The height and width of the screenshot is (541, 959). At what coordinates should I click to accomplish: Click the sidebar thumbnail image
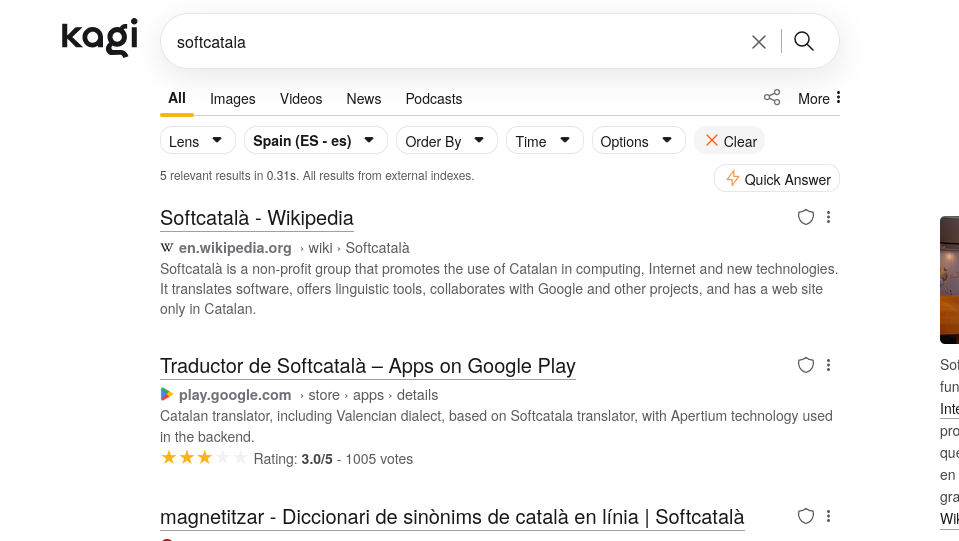pyautogui.click(x=949, y=279)
